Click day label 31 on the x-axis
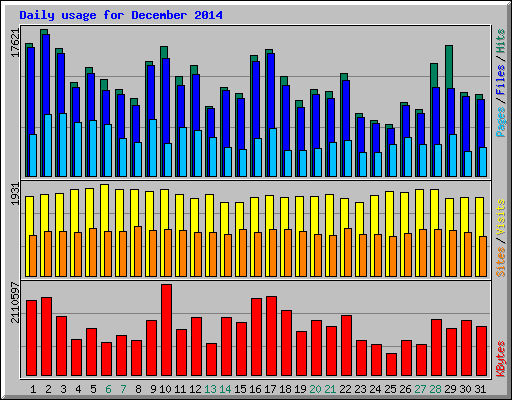 480,389
